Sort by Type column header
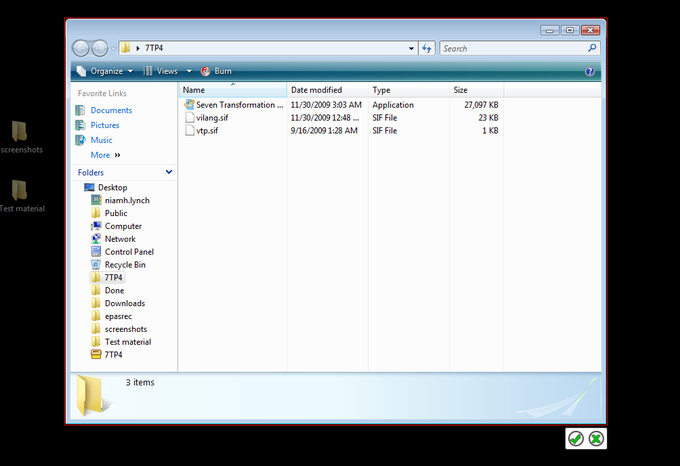 tap(409, 90)
